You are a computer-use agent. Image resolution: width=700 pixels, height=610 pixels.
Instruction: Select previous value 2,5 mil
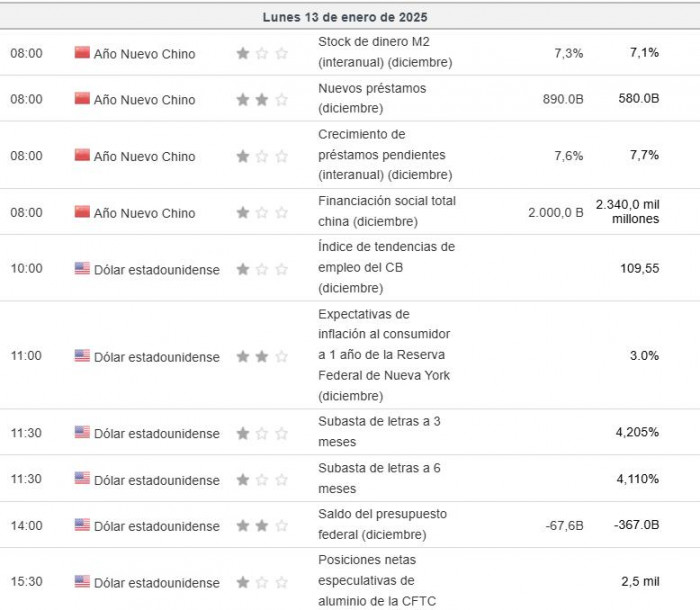point(640,581)
